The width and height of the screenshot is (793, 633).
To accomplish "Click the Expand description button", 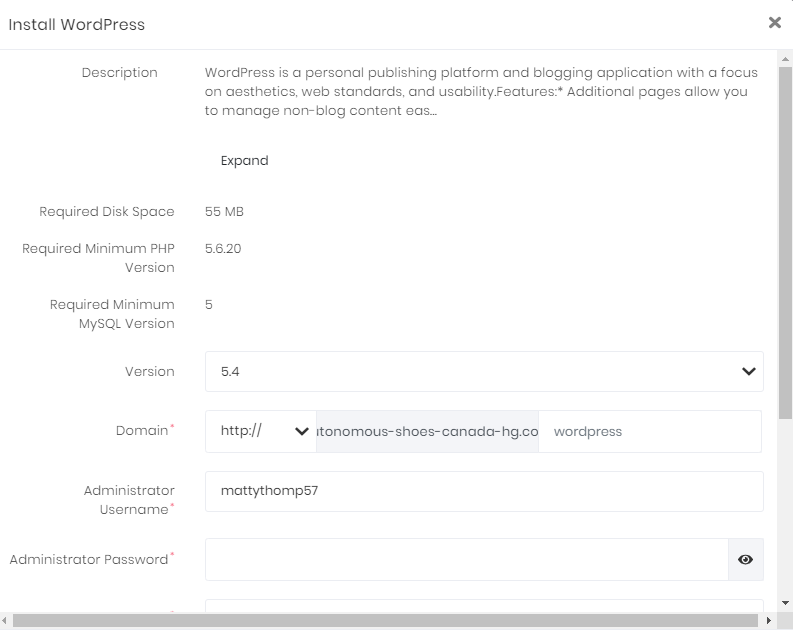I will pos(244,161).
